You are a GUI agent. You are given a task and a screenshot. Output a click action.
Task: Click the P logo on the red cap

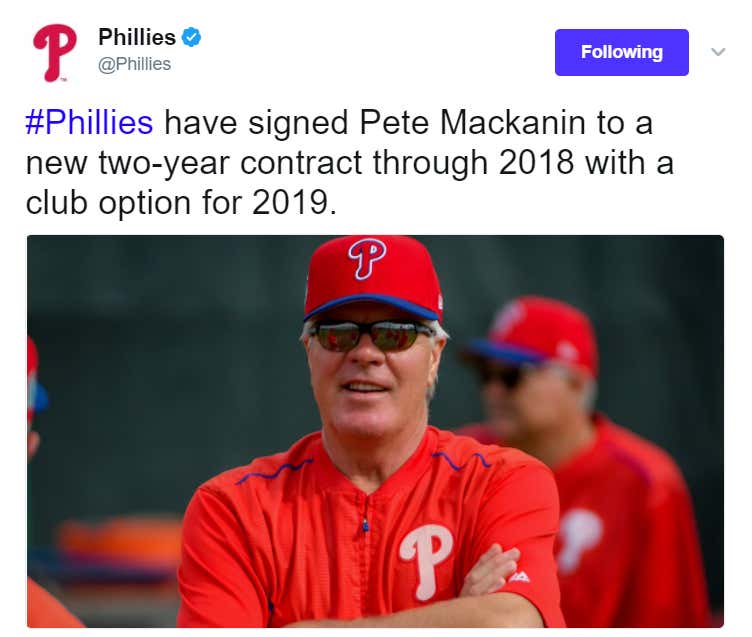[367, 259]
